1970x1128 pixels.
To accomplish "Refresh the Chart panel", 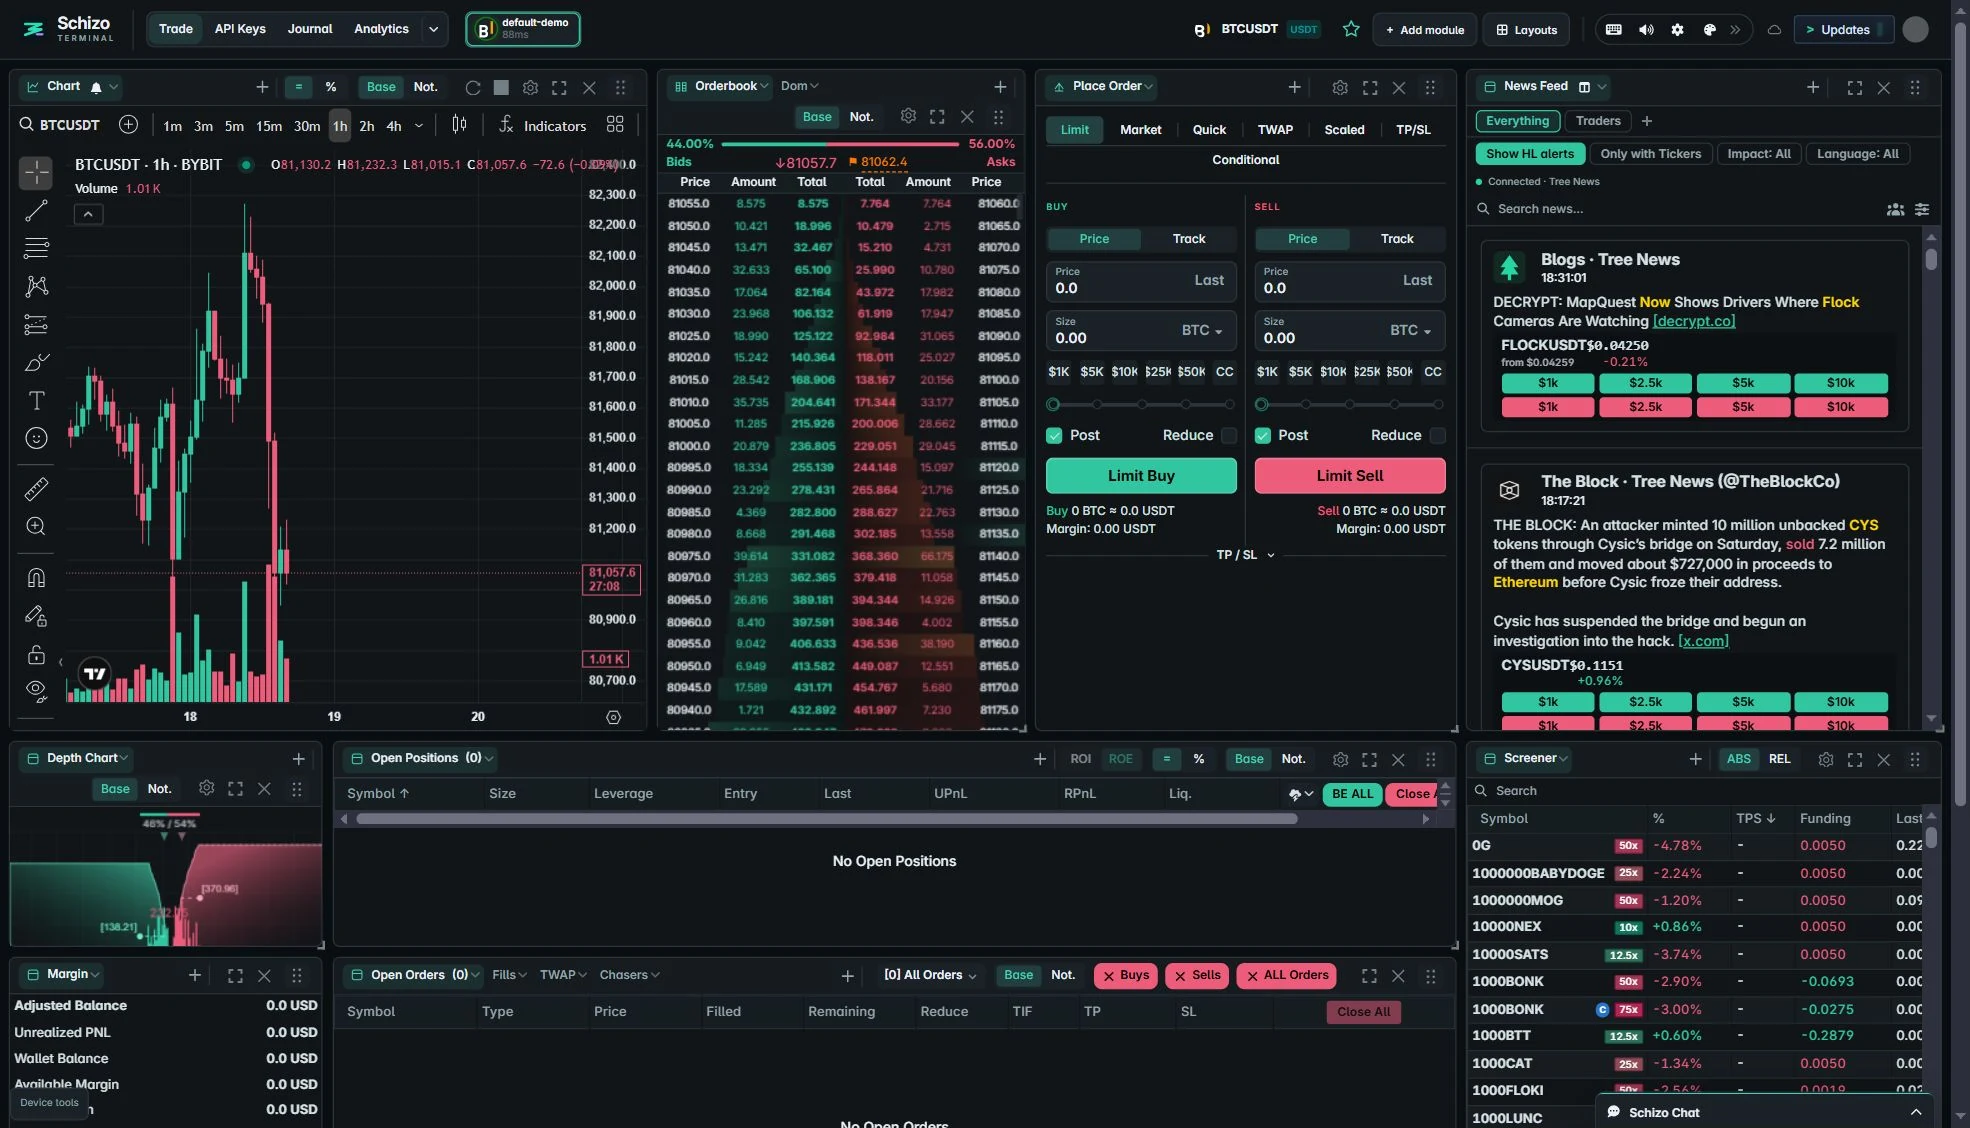I will coord(473,87).
